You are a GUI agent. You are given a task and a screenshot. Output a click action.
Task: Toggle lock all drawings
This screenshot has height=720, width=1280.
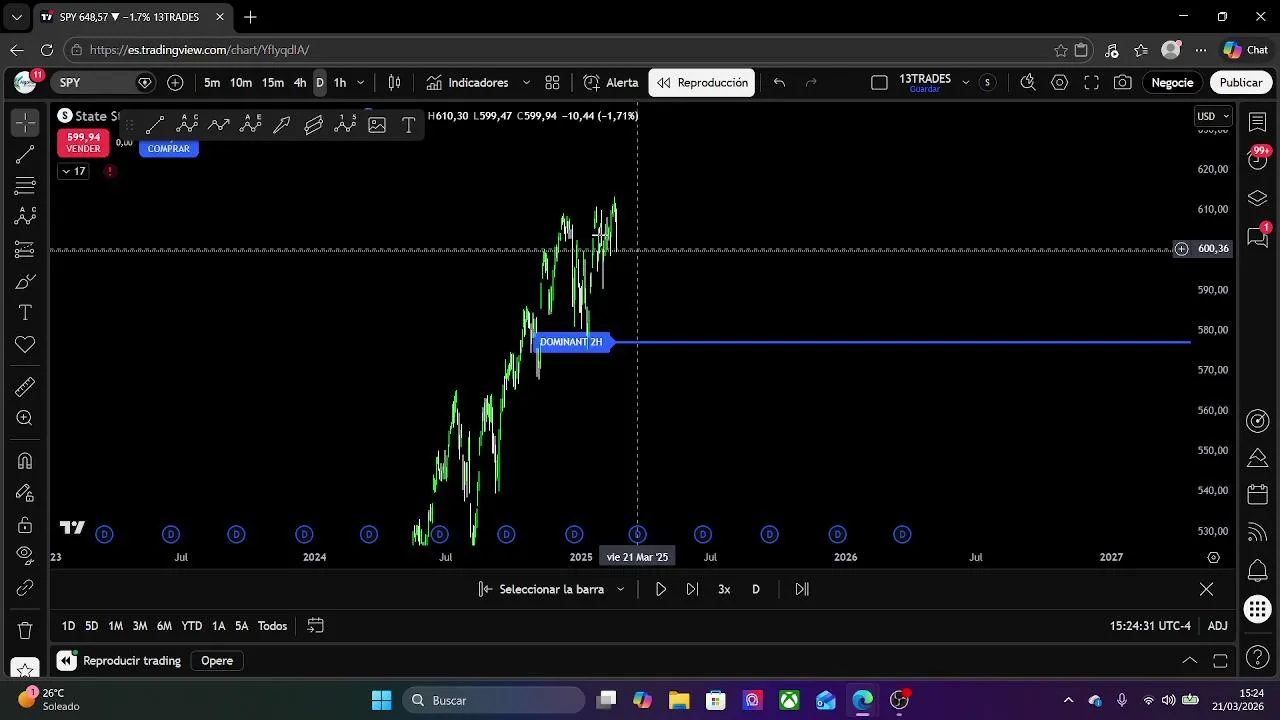pos(25,525)
